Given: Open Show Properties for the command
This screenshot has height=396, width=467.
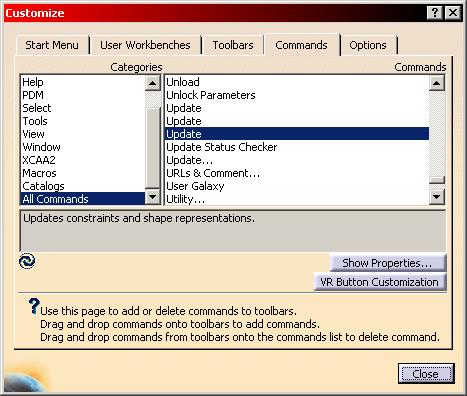Looking at the screenshot, I should (387, 263).
